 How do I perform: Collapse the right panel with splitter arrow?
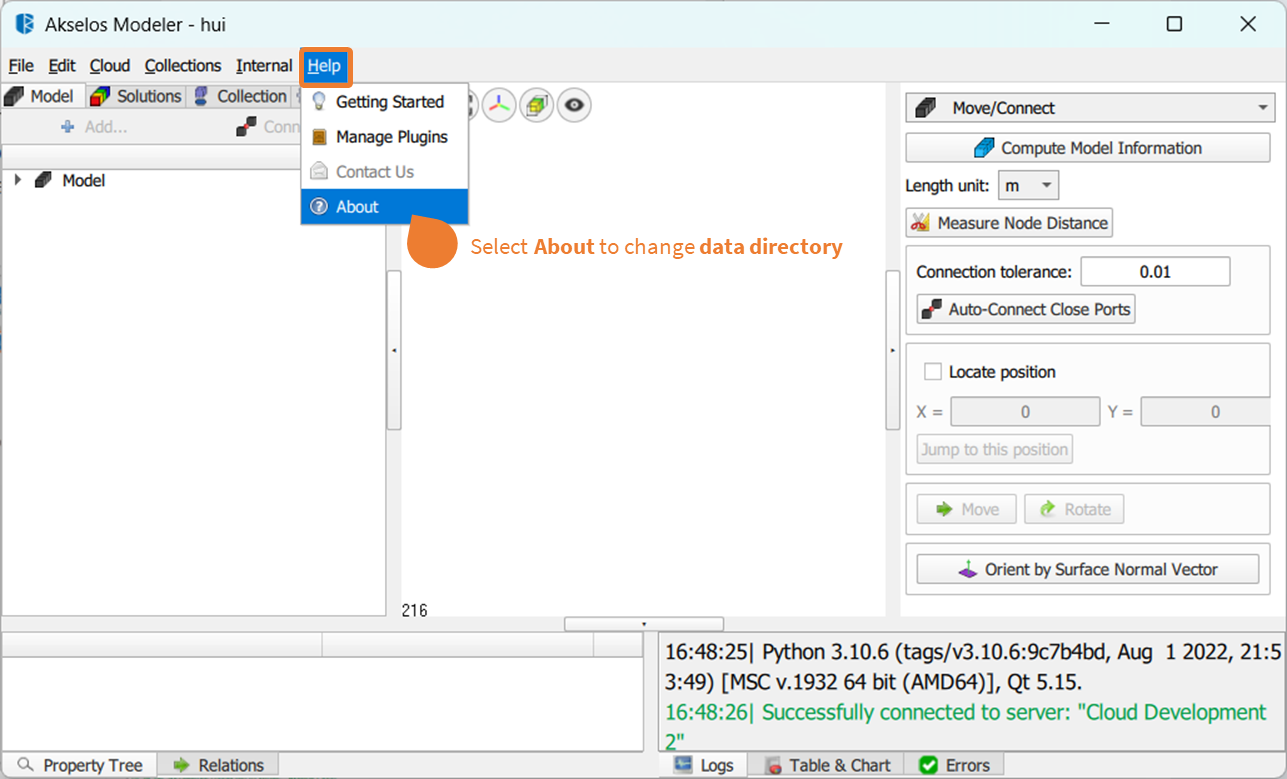[x=892, y=350]
